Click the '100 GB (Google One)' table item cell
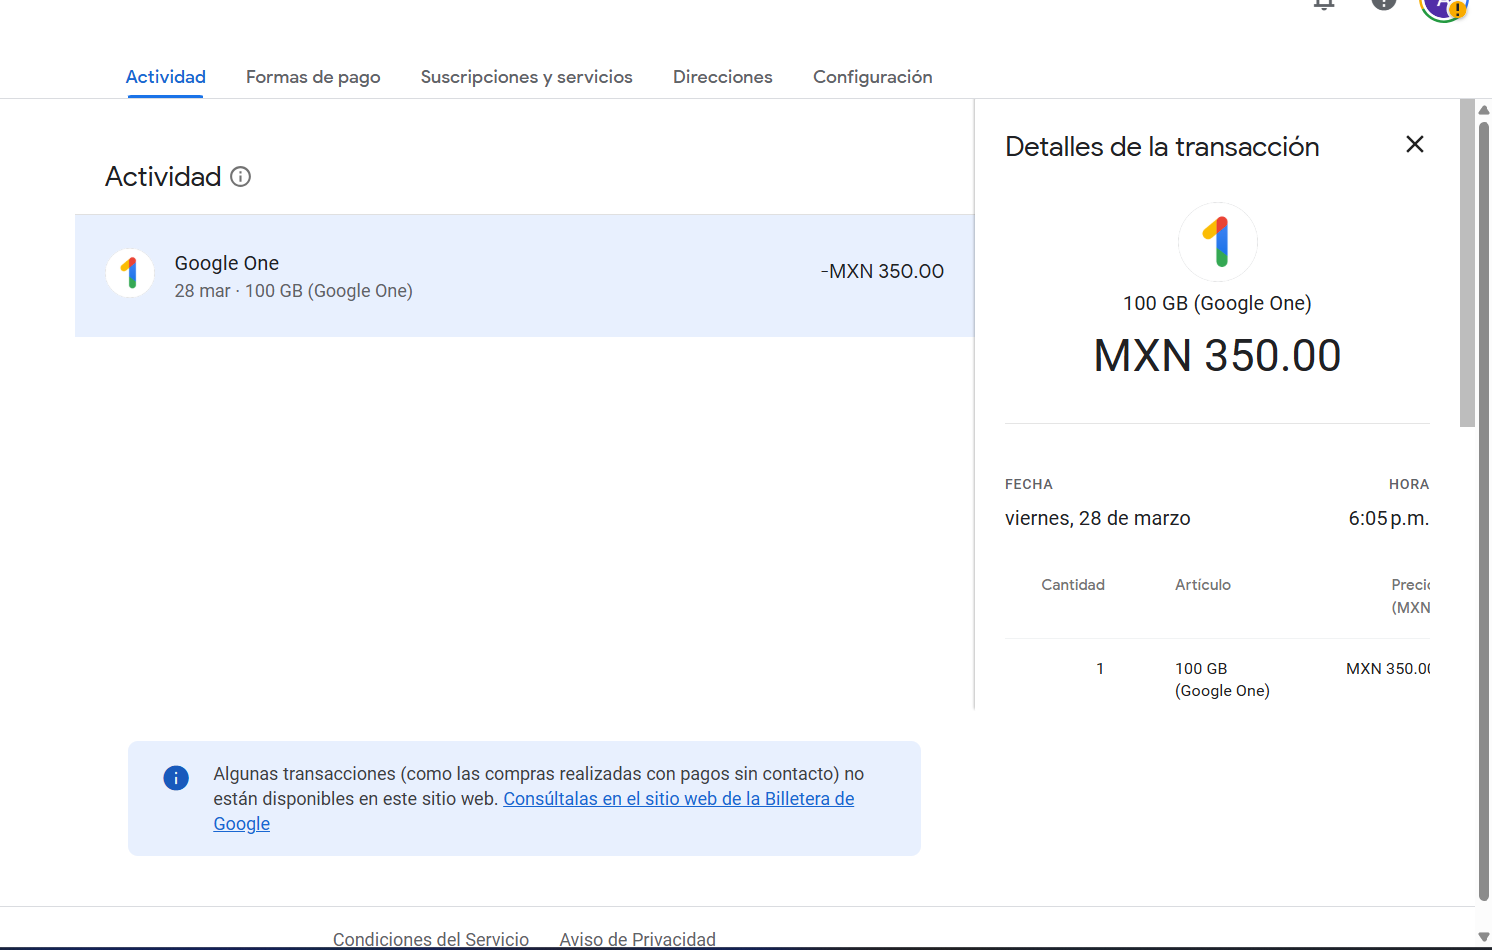This screenshot has height=950, width=1492. tap(1222, 680)
